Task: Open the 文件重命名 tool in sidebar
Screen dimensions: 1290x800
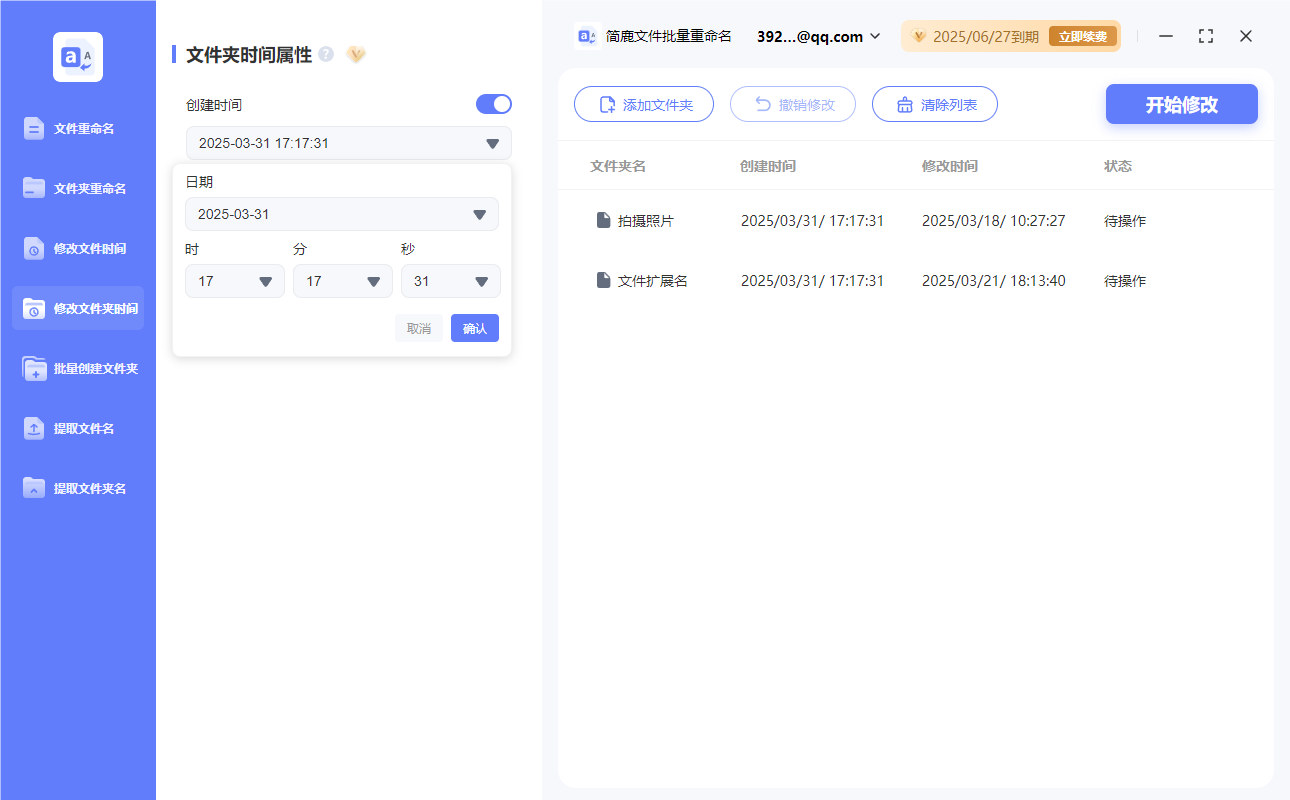Action: 77,128
